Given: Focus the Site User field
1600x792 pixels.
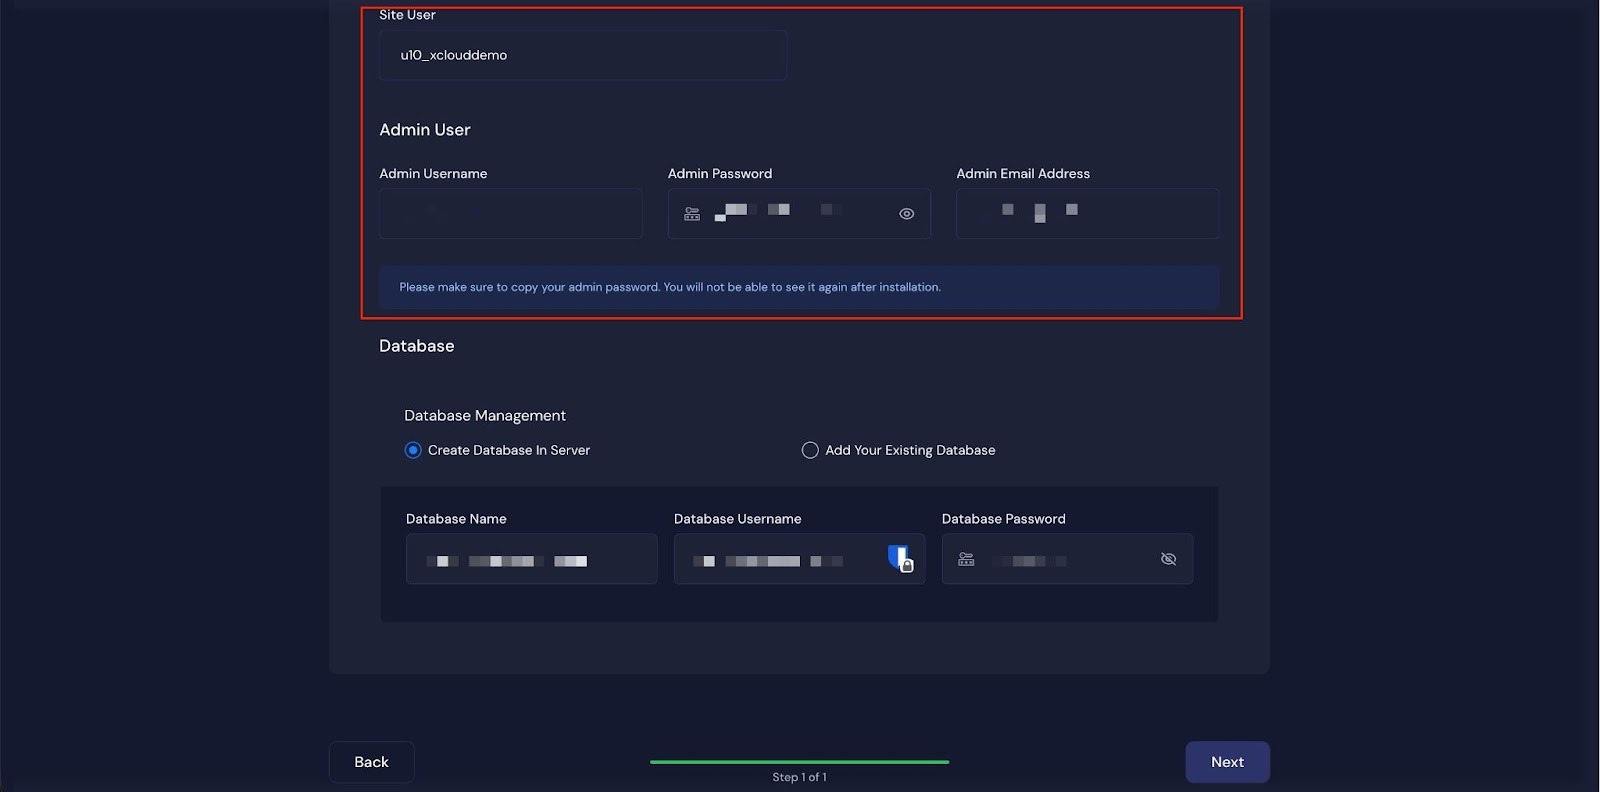Looking at the screenshot, I should 582,55.
